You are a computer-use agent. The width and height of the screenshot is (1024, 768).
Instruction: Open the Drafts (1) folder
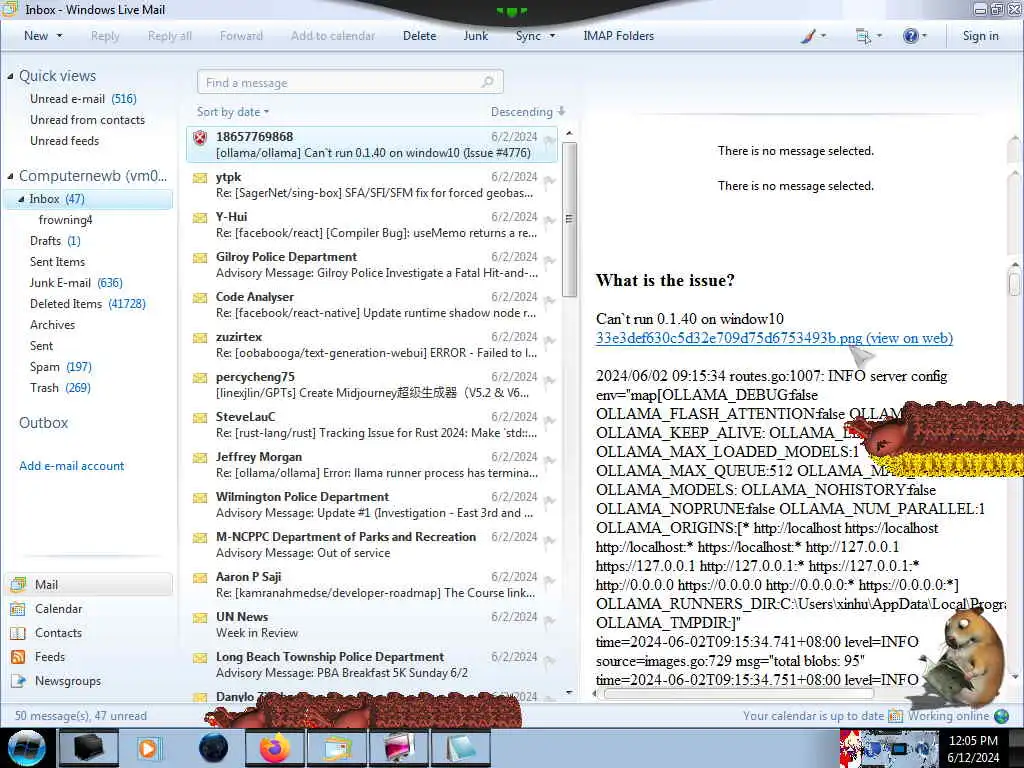55,241
